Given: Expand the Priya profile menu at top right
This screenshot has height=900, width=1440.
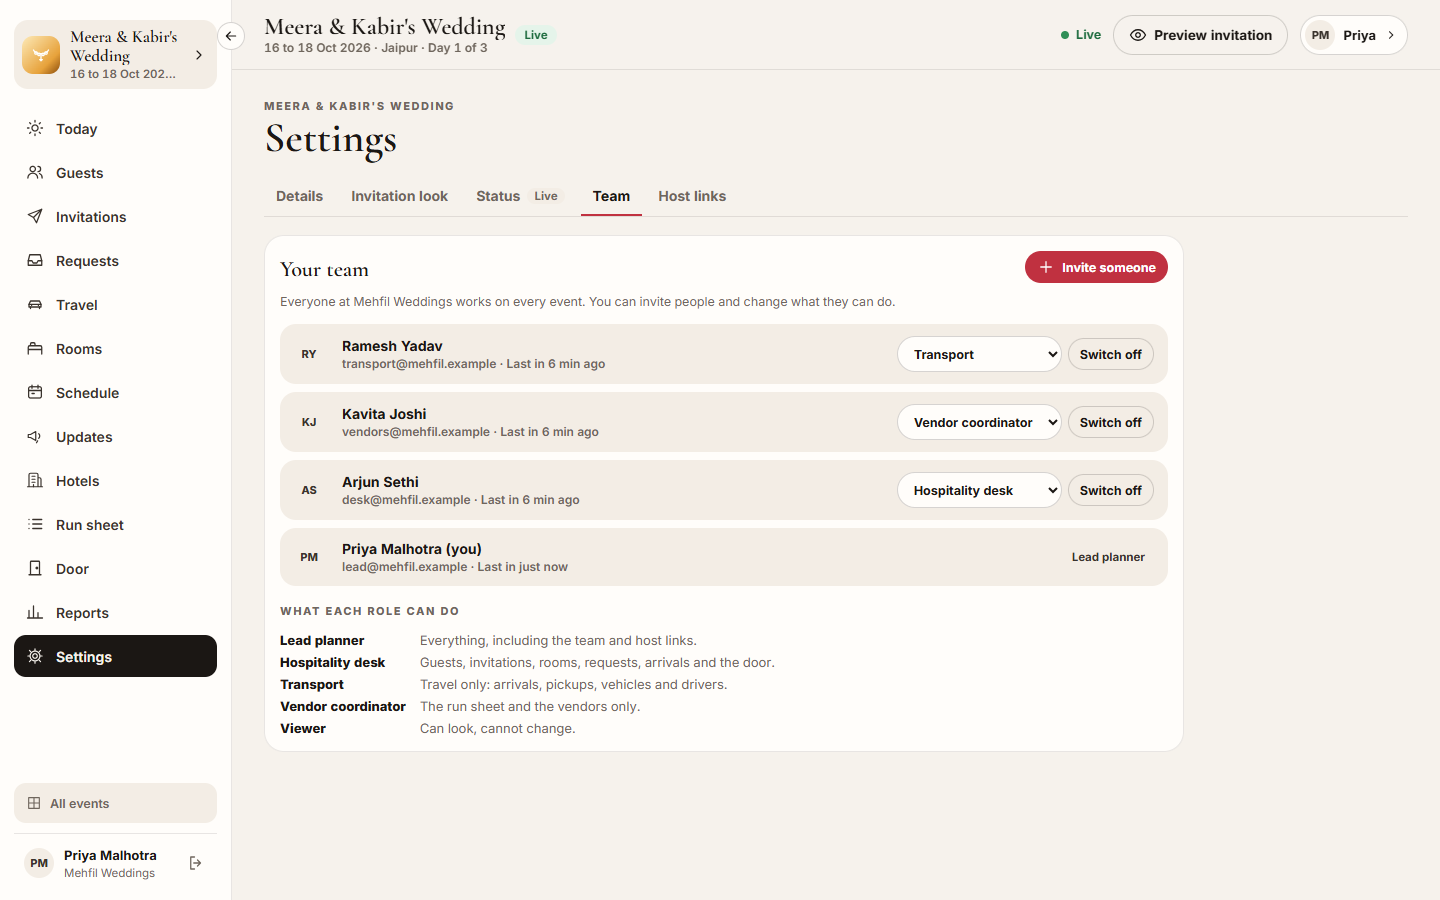Looking at the screenshot, I should pos(1354,35).
